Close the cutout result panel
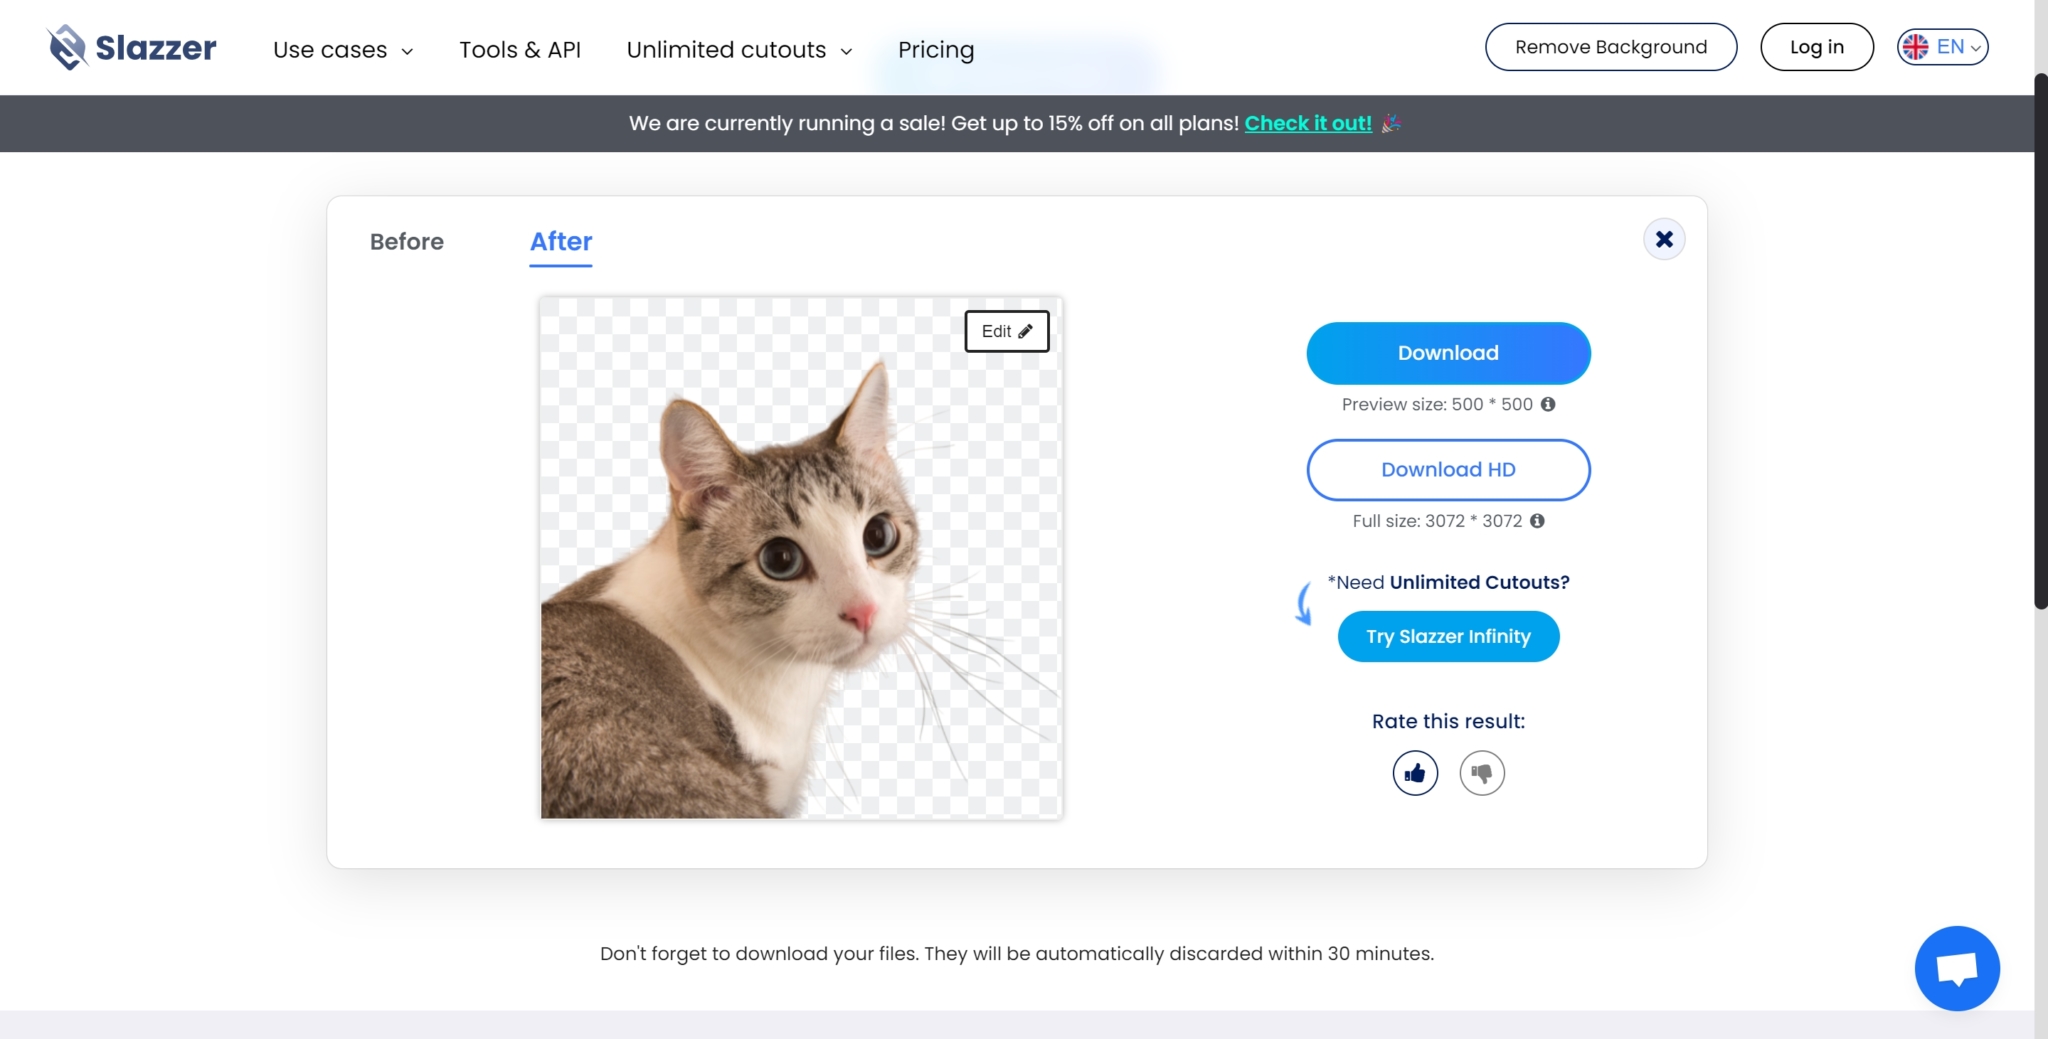The width and height of the screenshot is (2048, 1039). point(1663,238)
